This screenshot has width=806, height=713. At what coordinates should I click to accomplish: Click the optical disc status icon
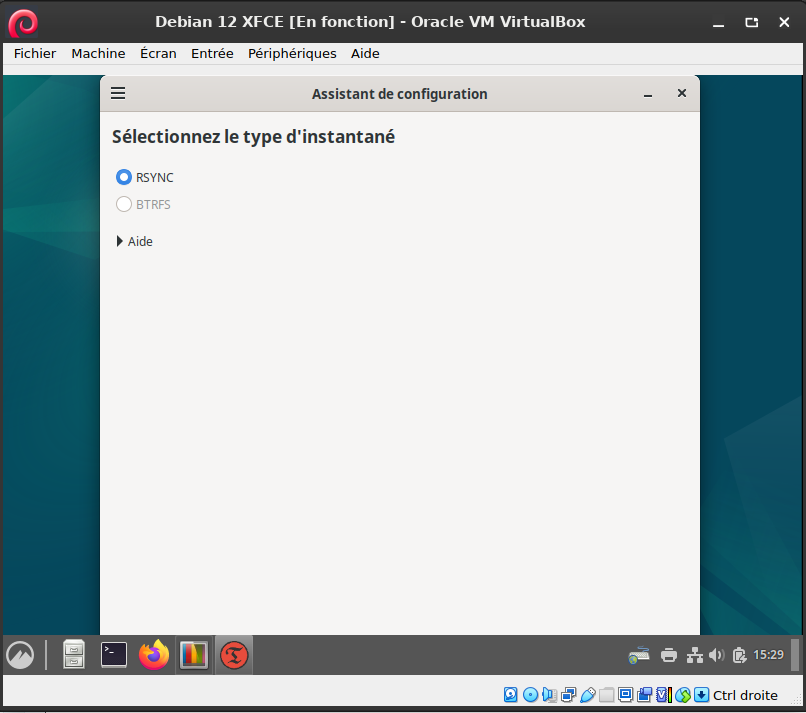[530, 695]
